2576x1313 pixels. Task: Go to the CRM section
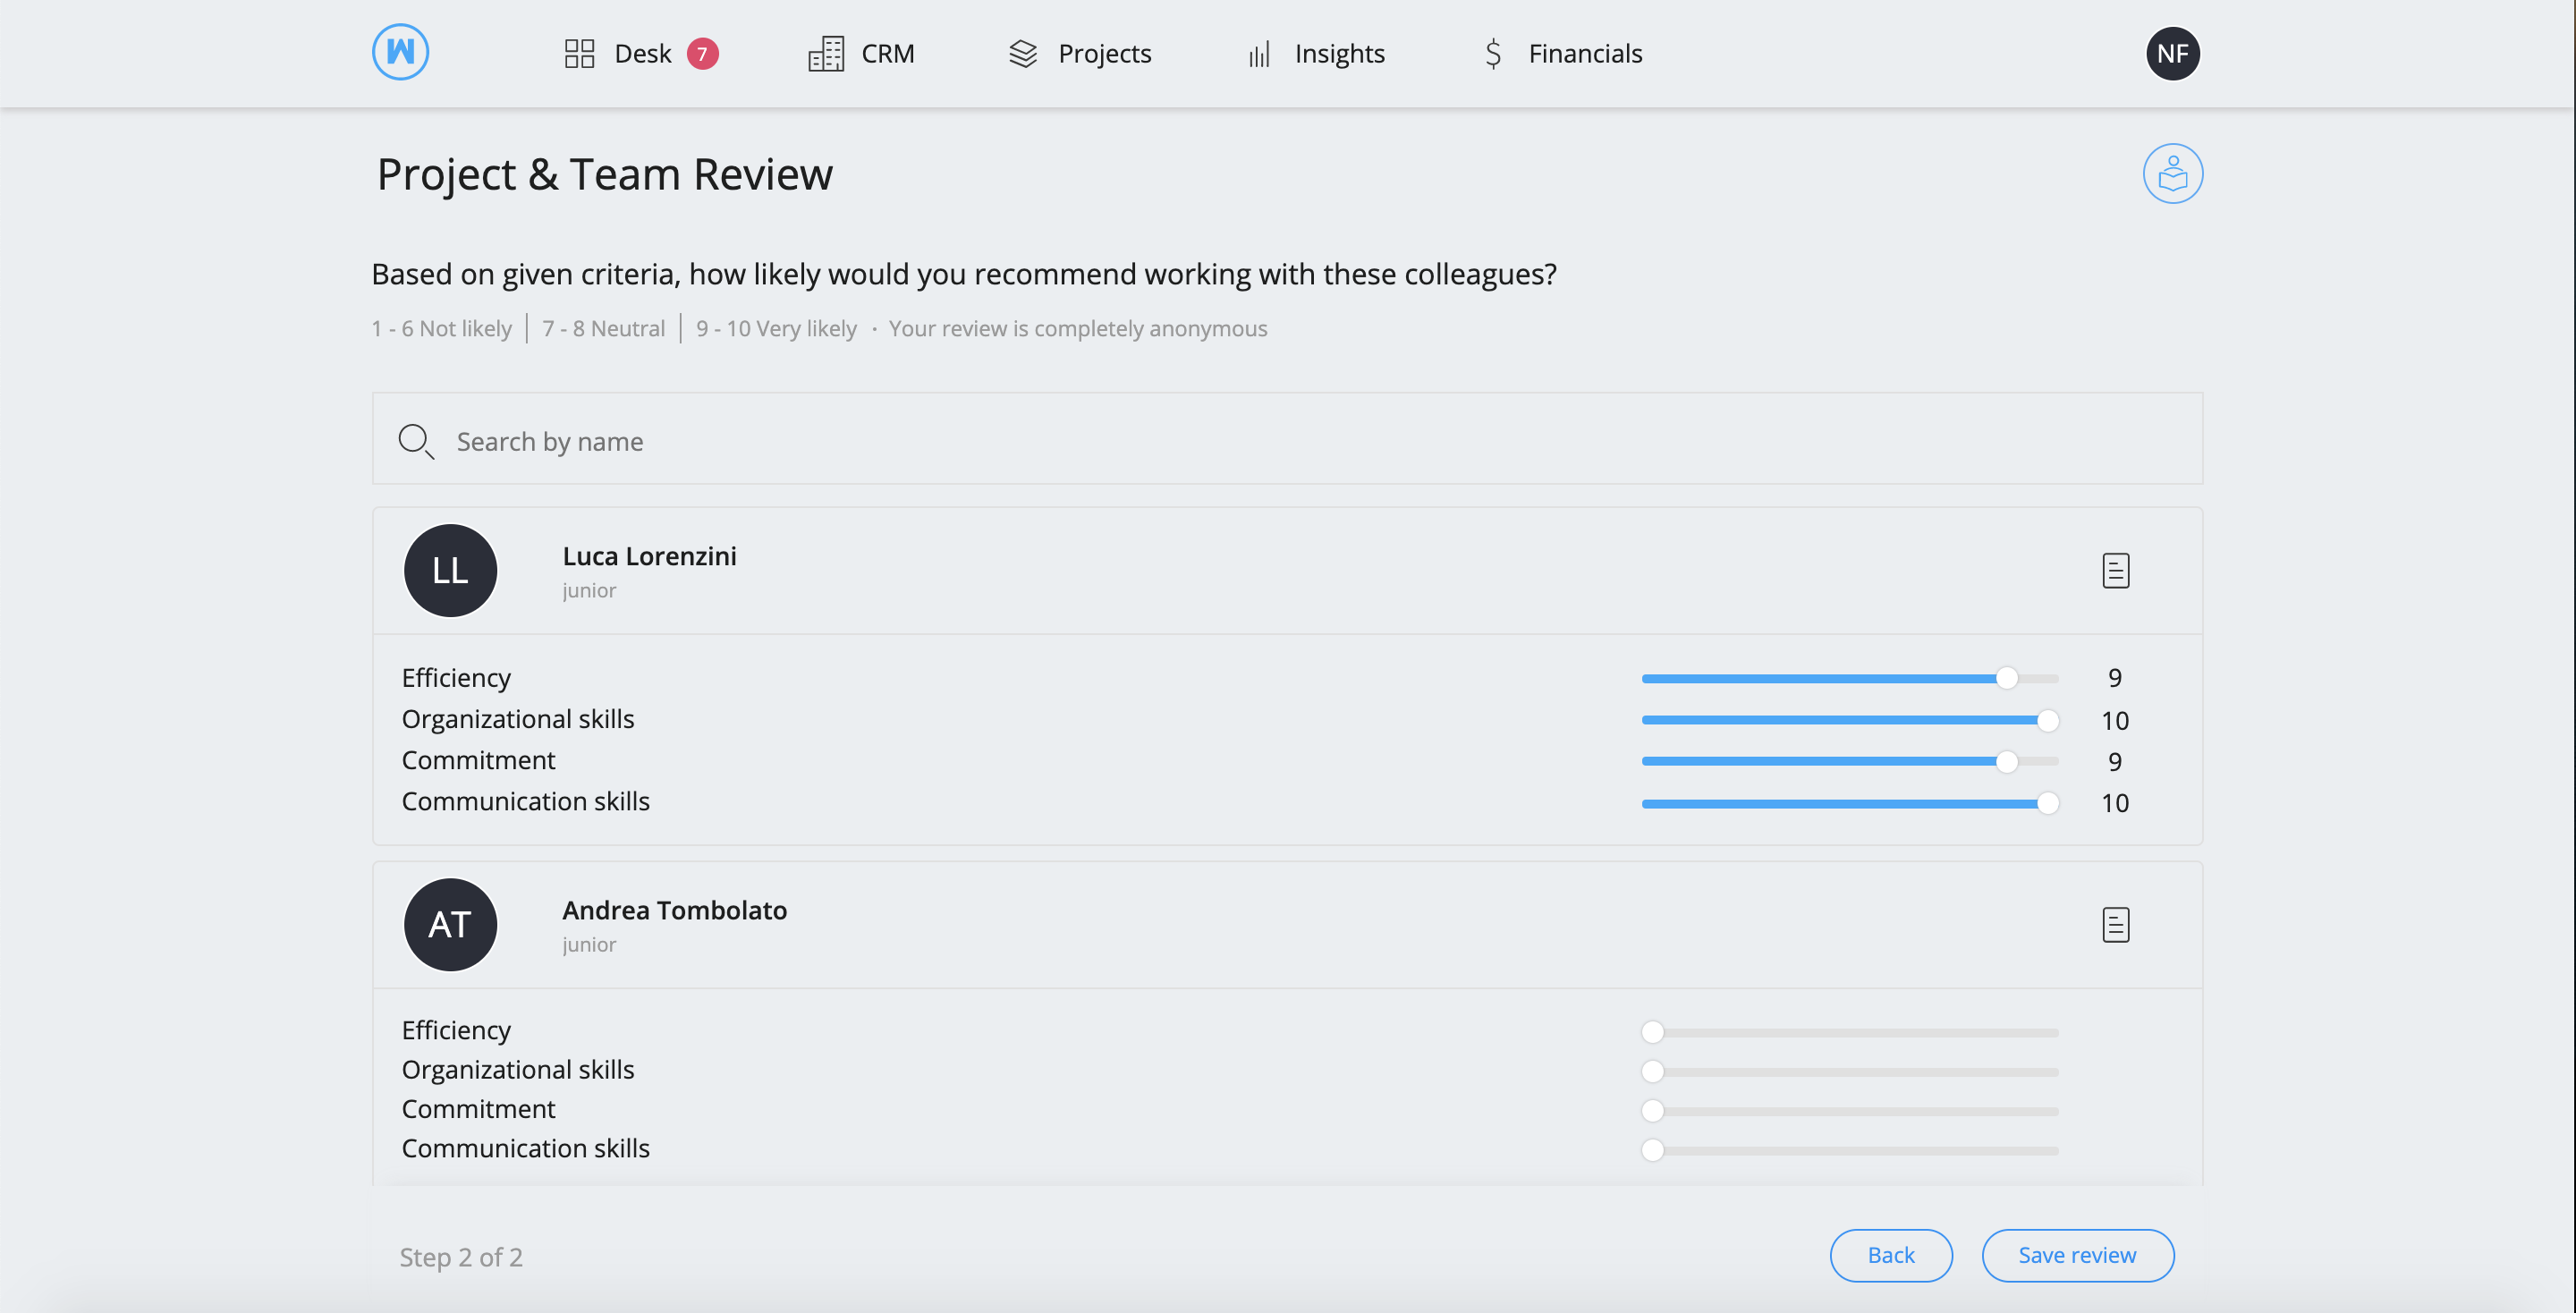861,54
